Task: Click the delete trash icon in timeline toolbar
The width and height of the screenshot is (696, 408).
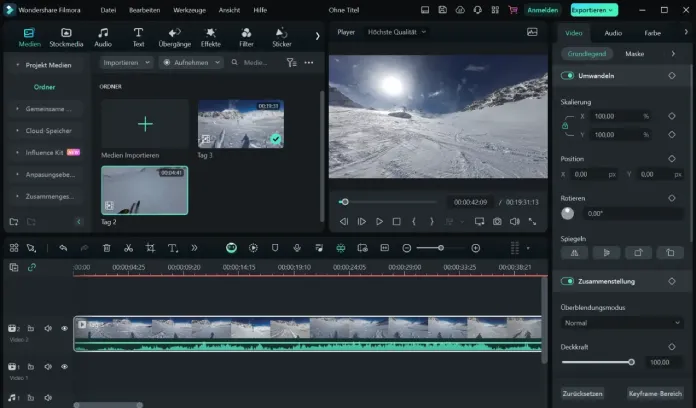Action: click(107, 248)
